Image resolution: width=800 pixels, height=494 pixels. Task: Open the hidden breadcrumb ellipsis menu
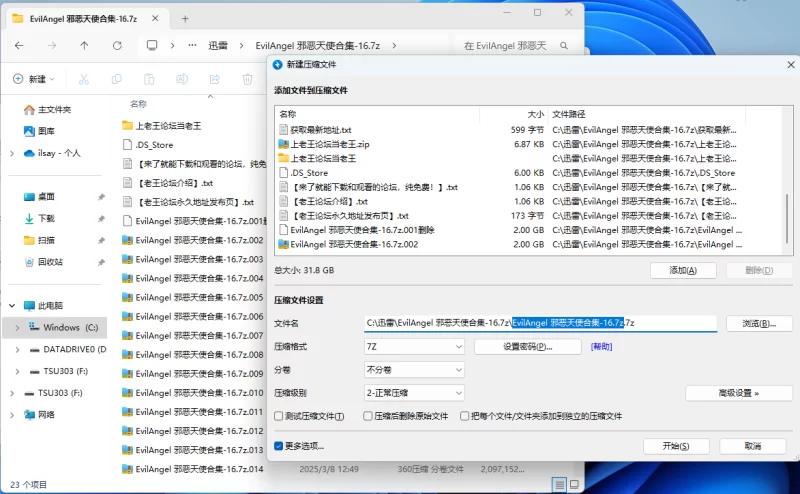coord(192,45)
